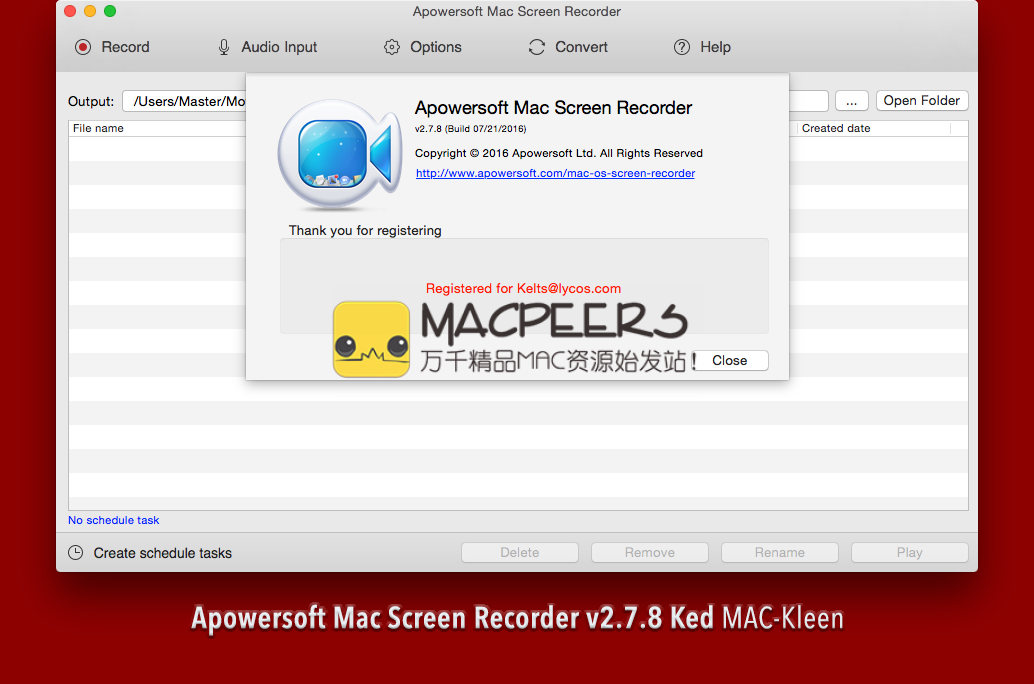Click the browse "..." button
Image resolution: width=1034 pixels, height=684 pixels.
[x=852, y=100]
